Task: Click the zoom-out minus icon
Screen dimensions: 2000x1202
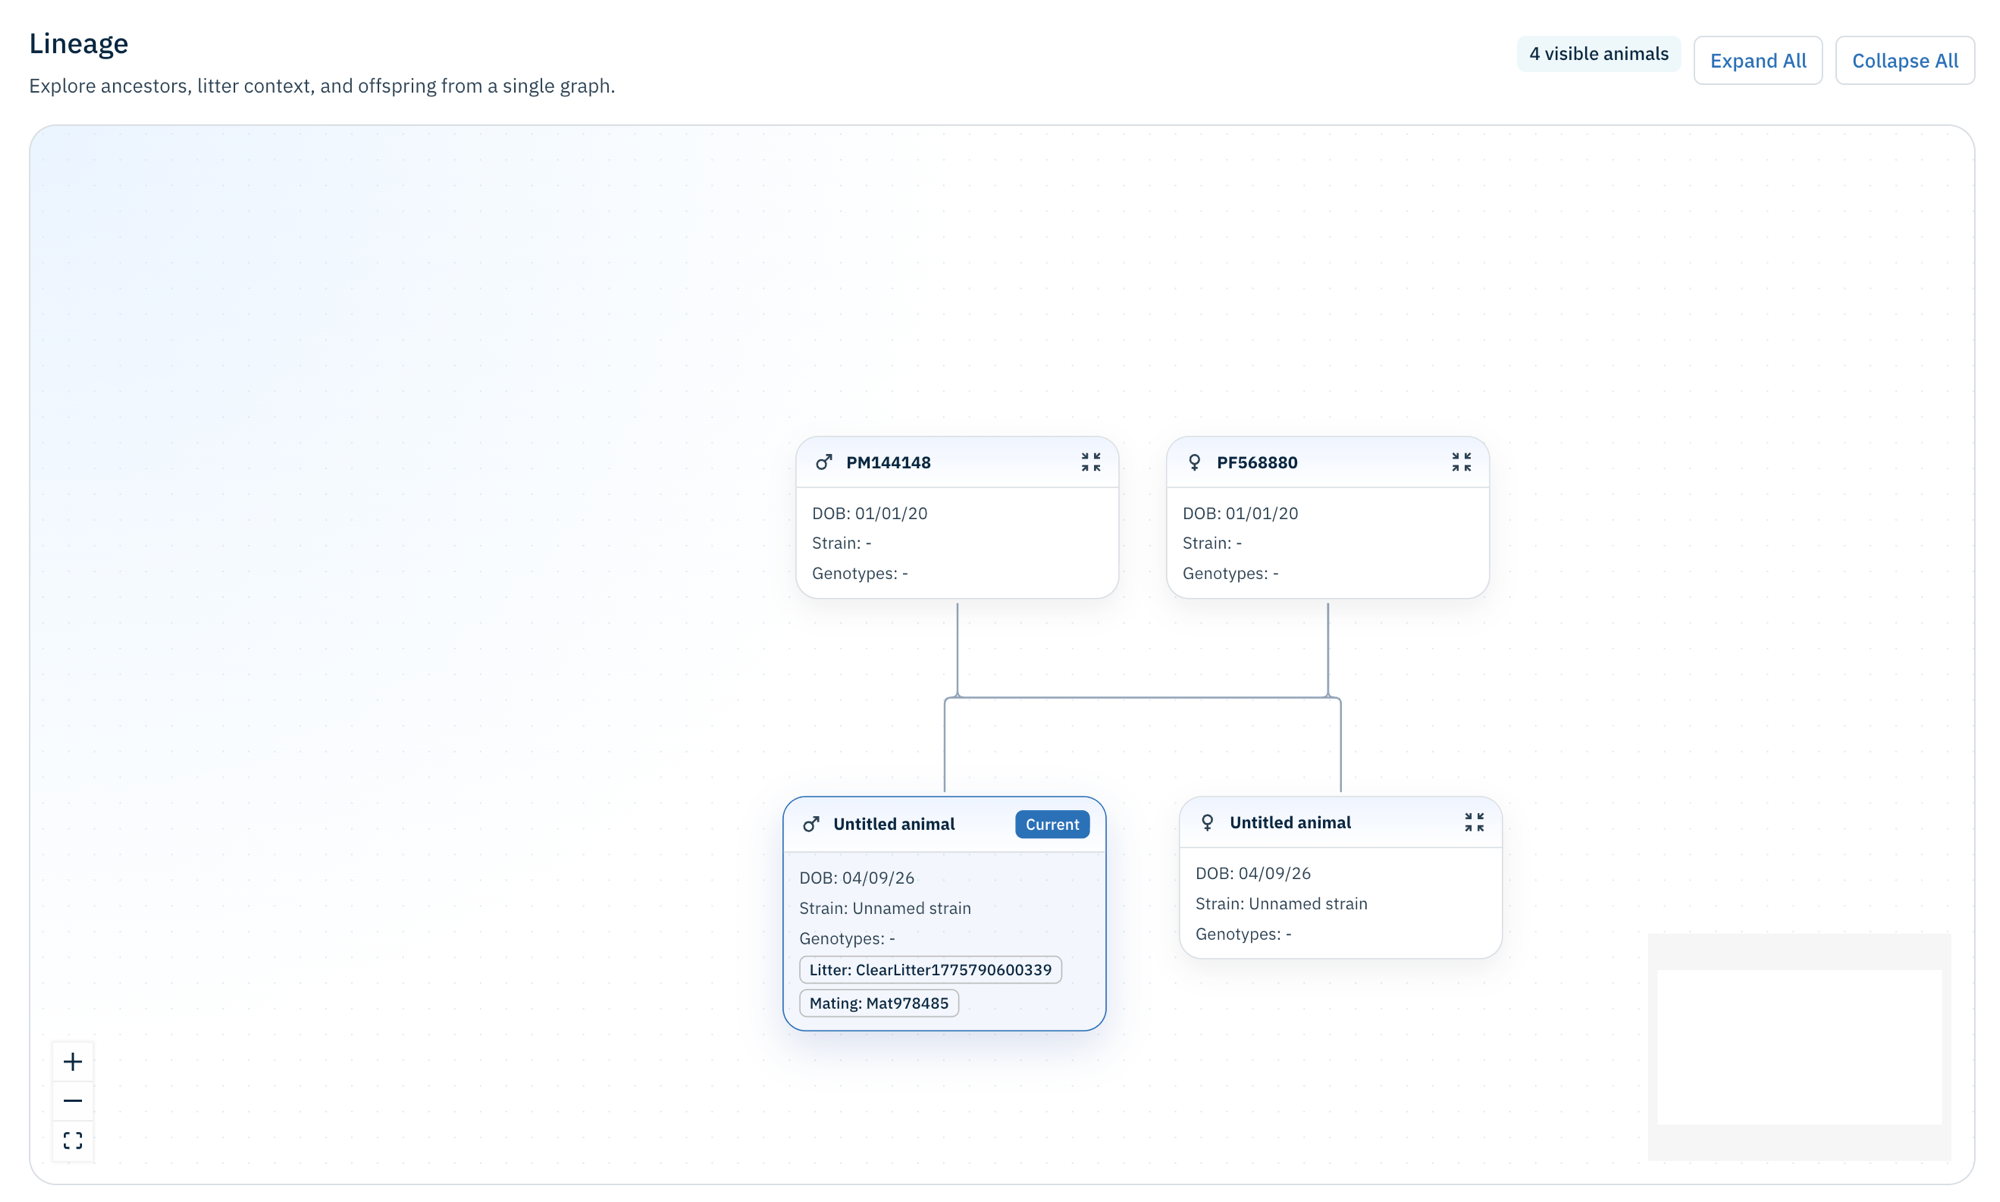Action: [x=72, y=1100]
